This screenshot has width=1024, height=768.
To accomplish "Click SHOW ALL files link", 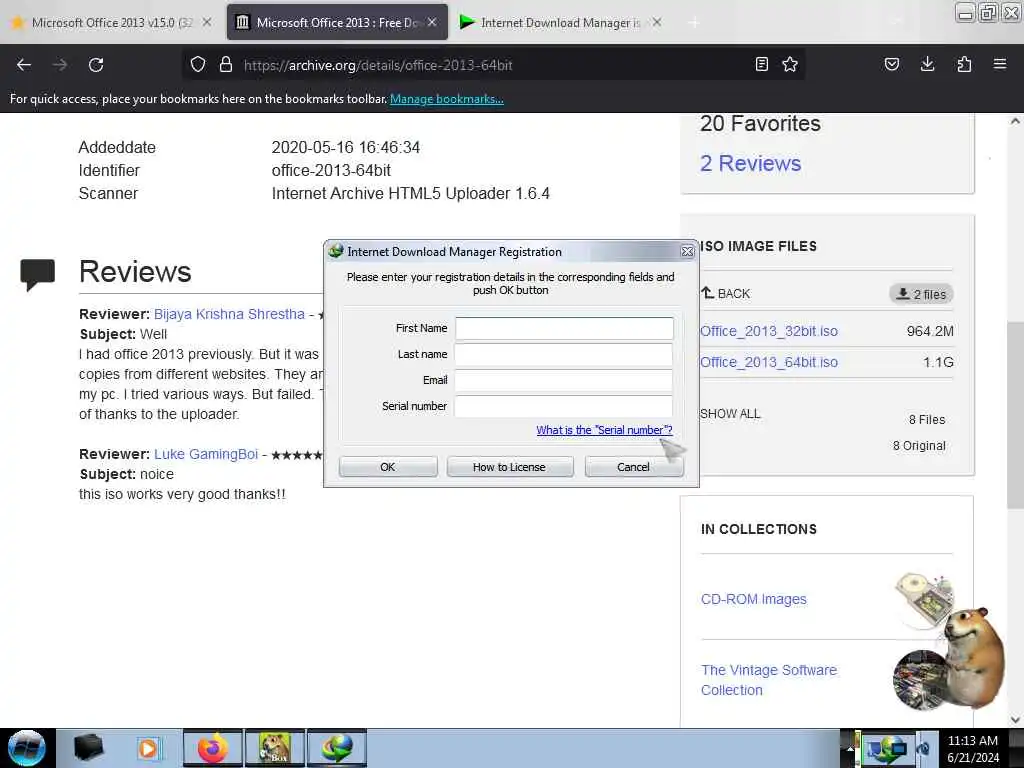I will click(x=730, y=414).
